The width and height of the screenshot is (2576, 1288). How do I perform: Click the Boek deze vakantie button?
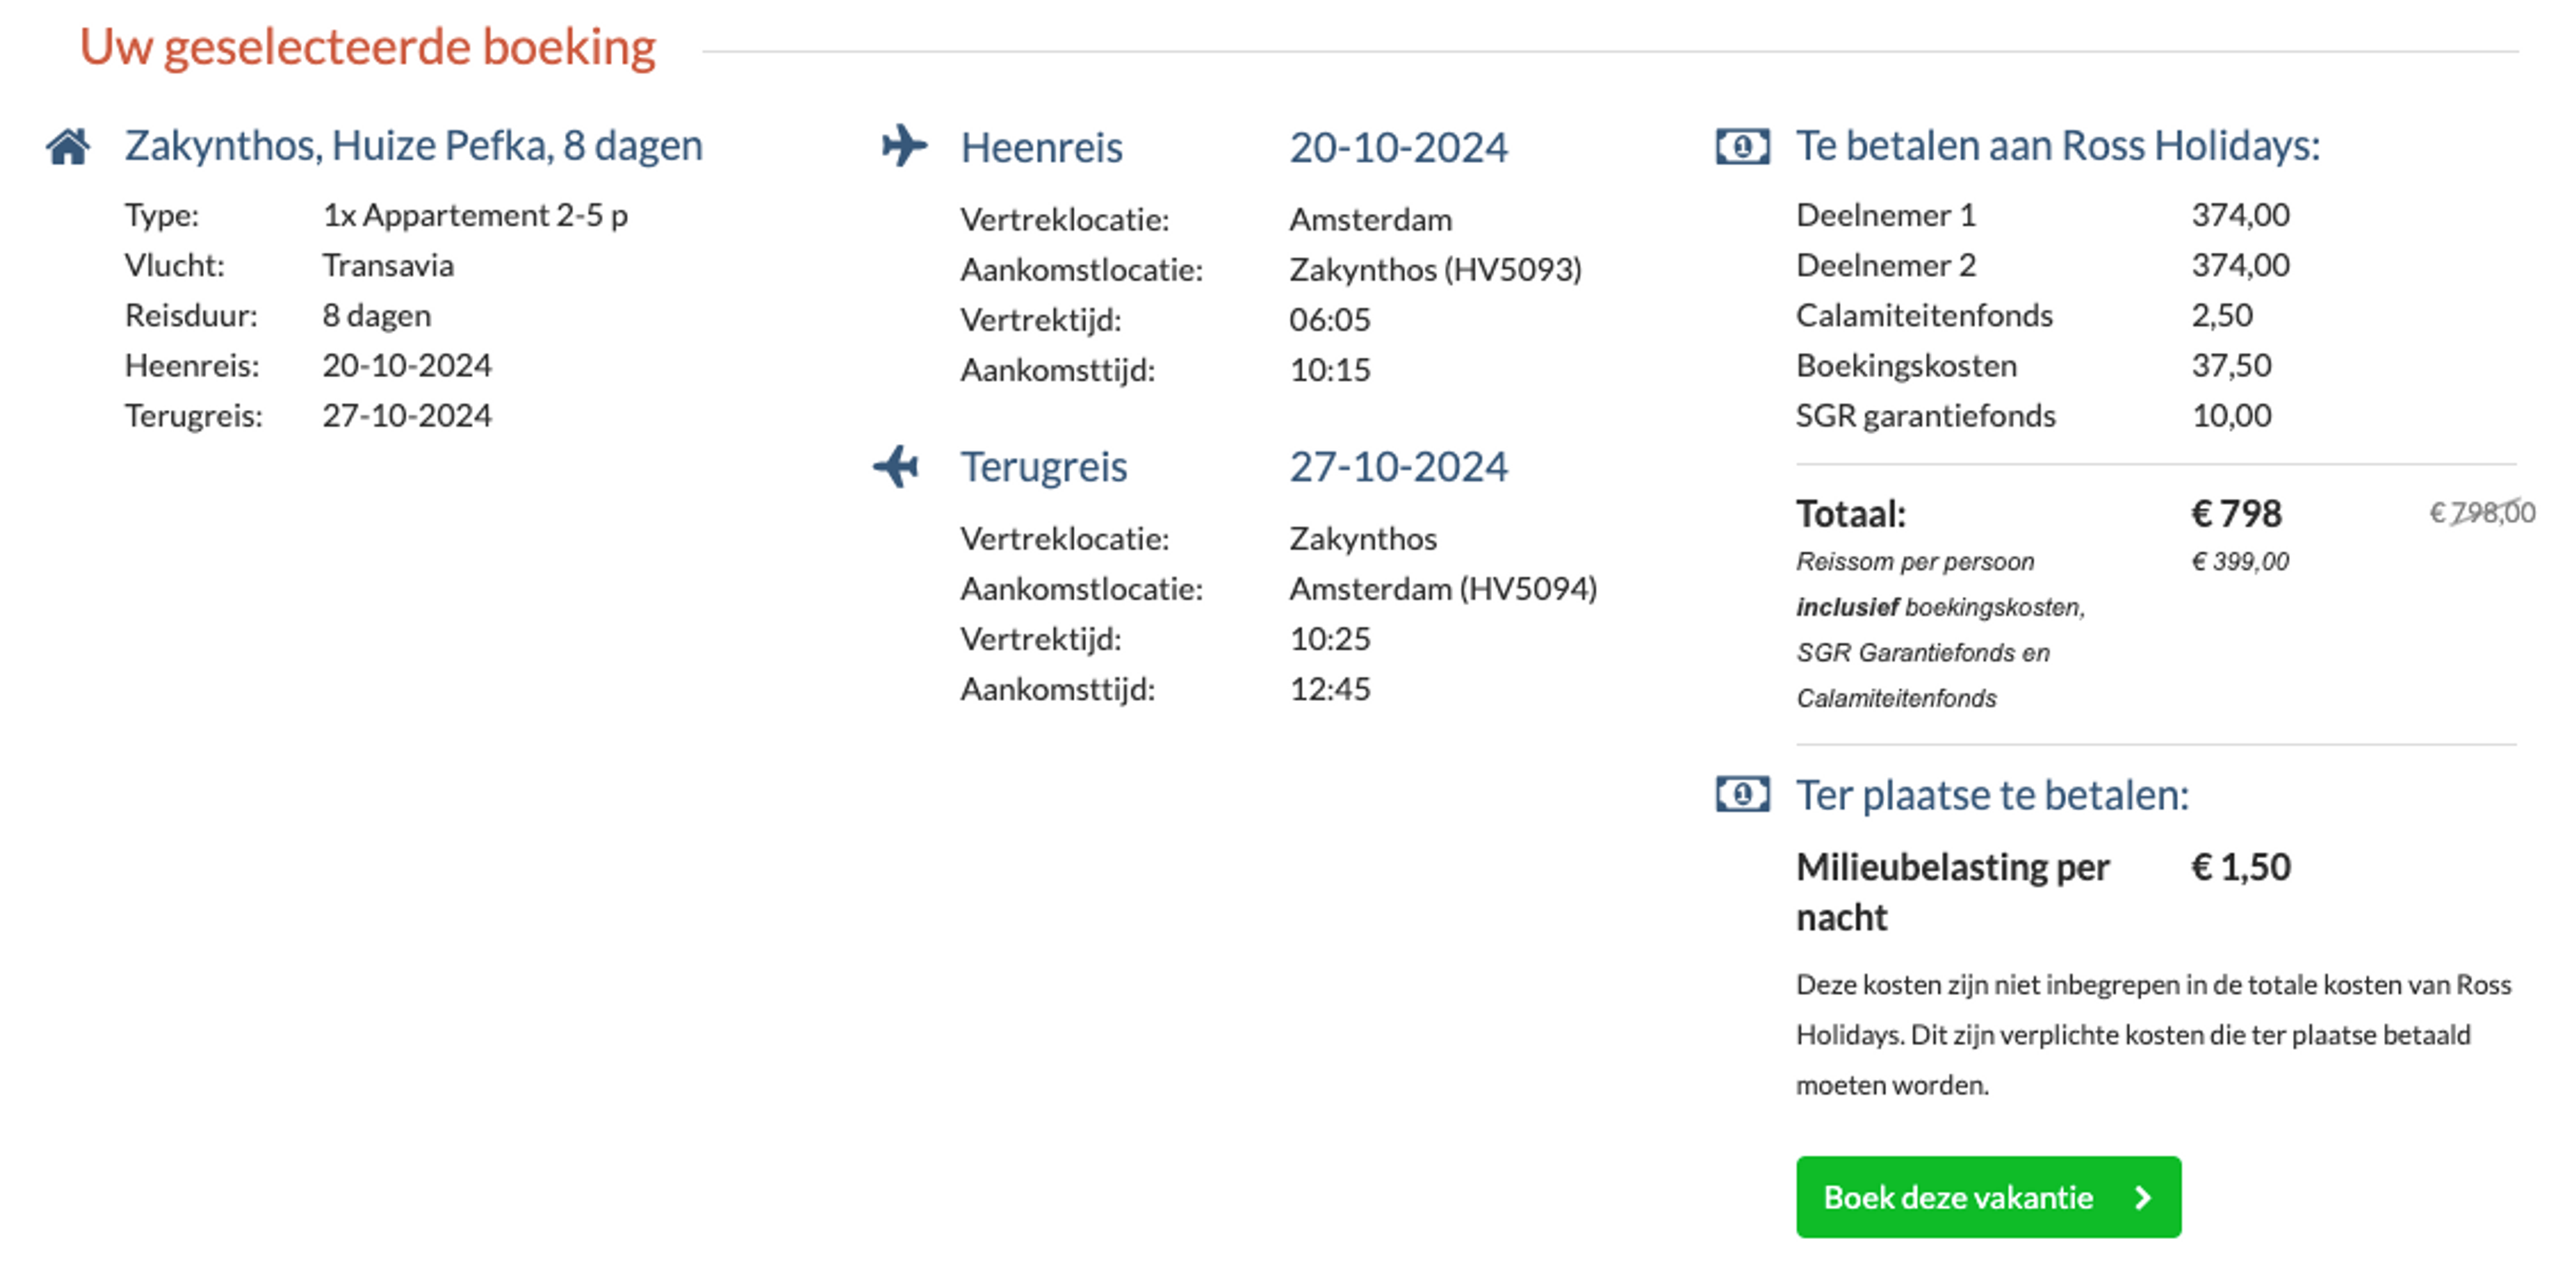pos(1988,1197)
